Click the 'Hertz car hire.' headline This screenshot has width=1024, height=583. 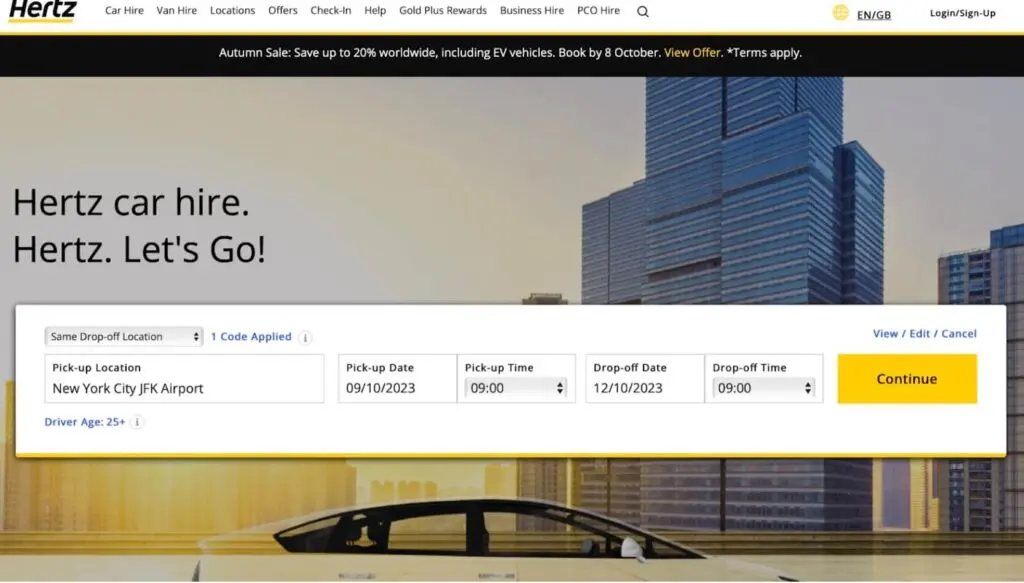[131, 202]
